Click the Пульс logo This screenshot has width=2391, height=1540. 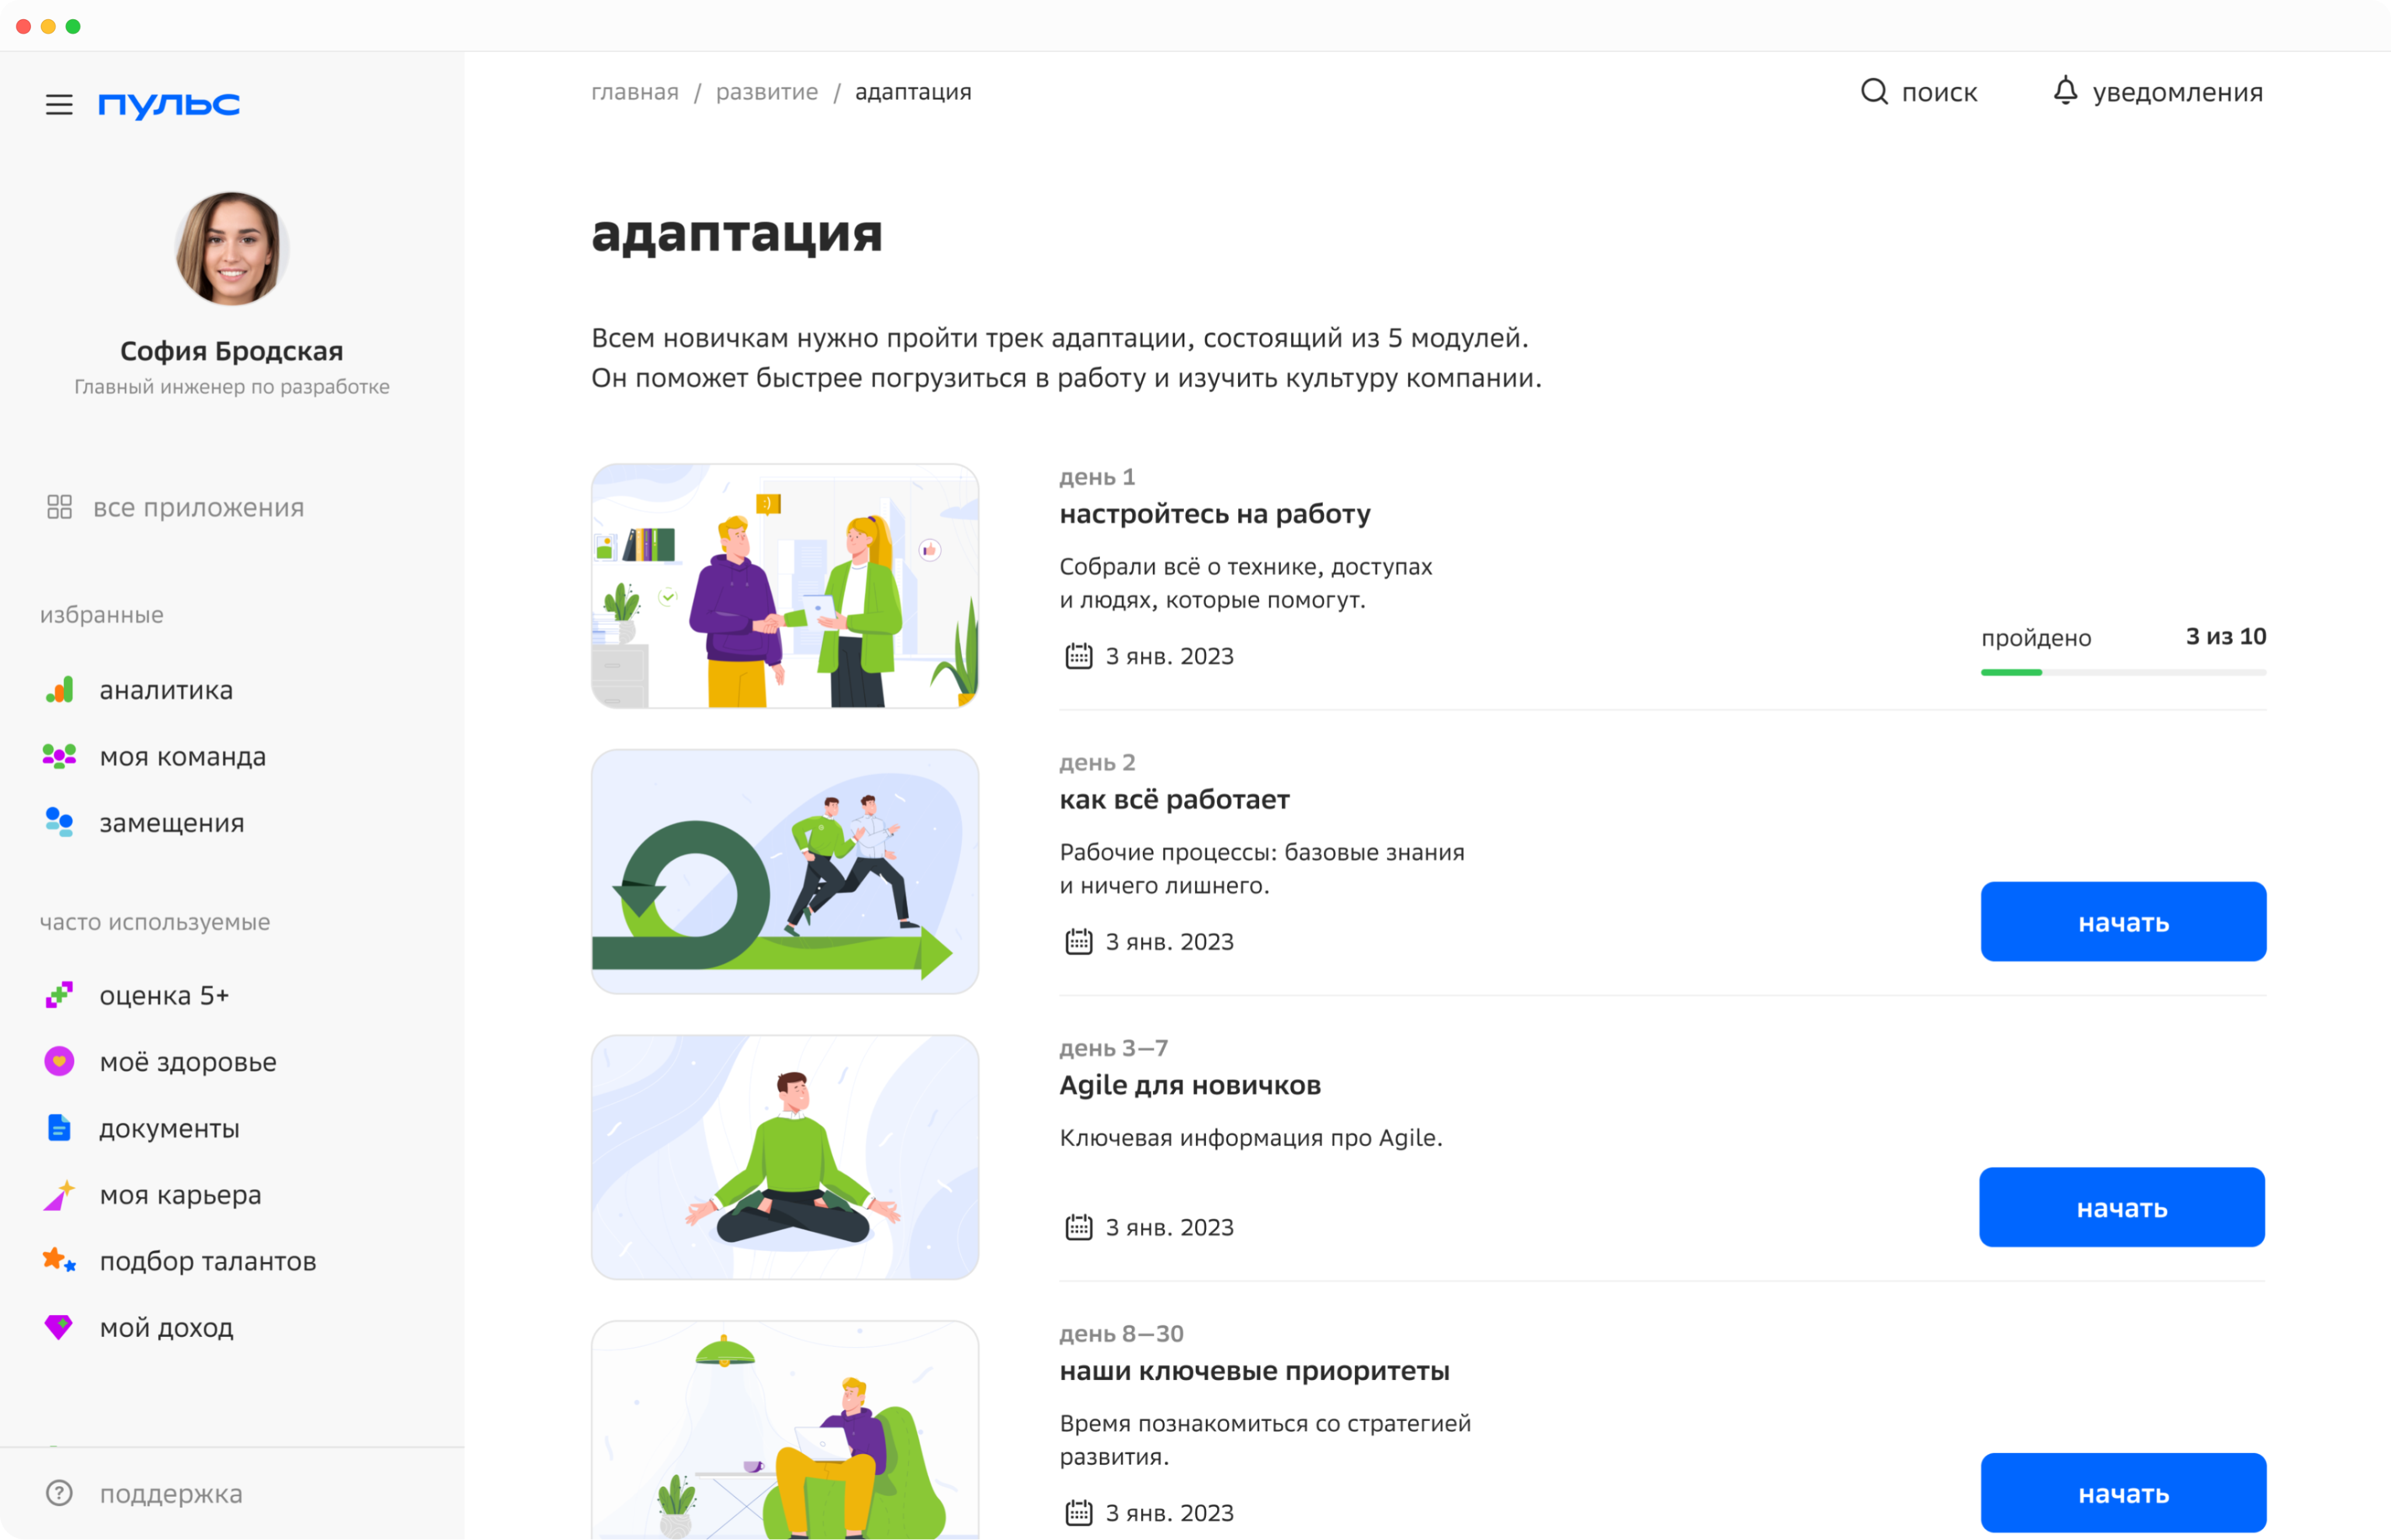click(x=169, y=105)
